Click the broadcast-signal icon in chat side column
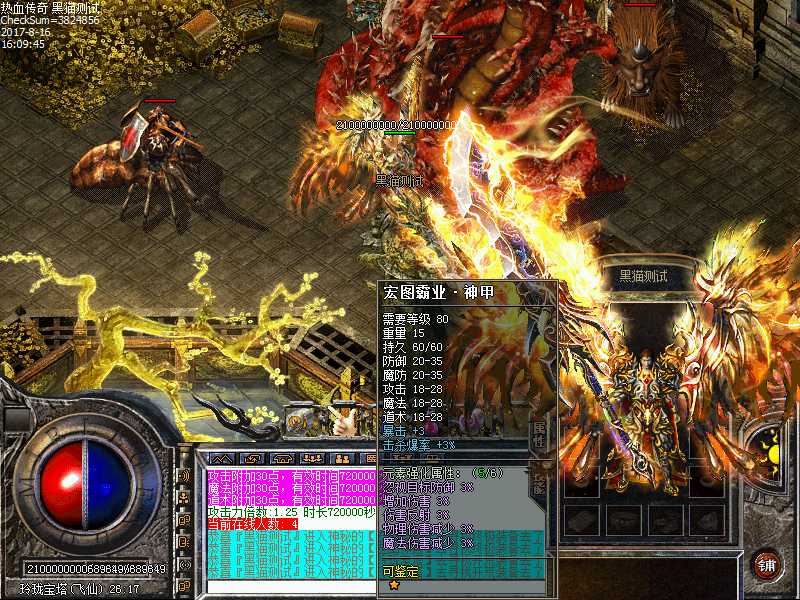The height and width of the screenshot is (600, 800). pyautogui.click(x=185, y=564)
